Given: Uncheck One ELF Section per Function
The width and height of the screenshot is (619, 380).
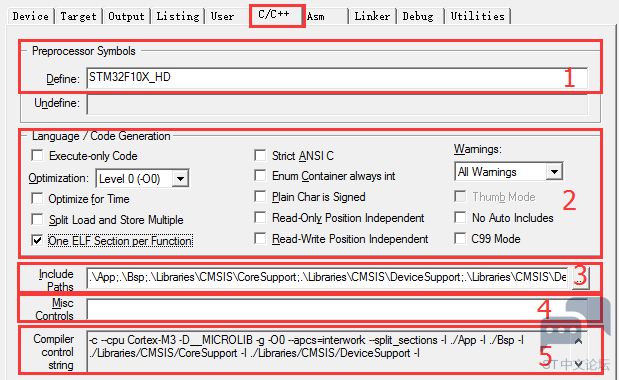Looking at the screenshot, I should coord(37,240).
